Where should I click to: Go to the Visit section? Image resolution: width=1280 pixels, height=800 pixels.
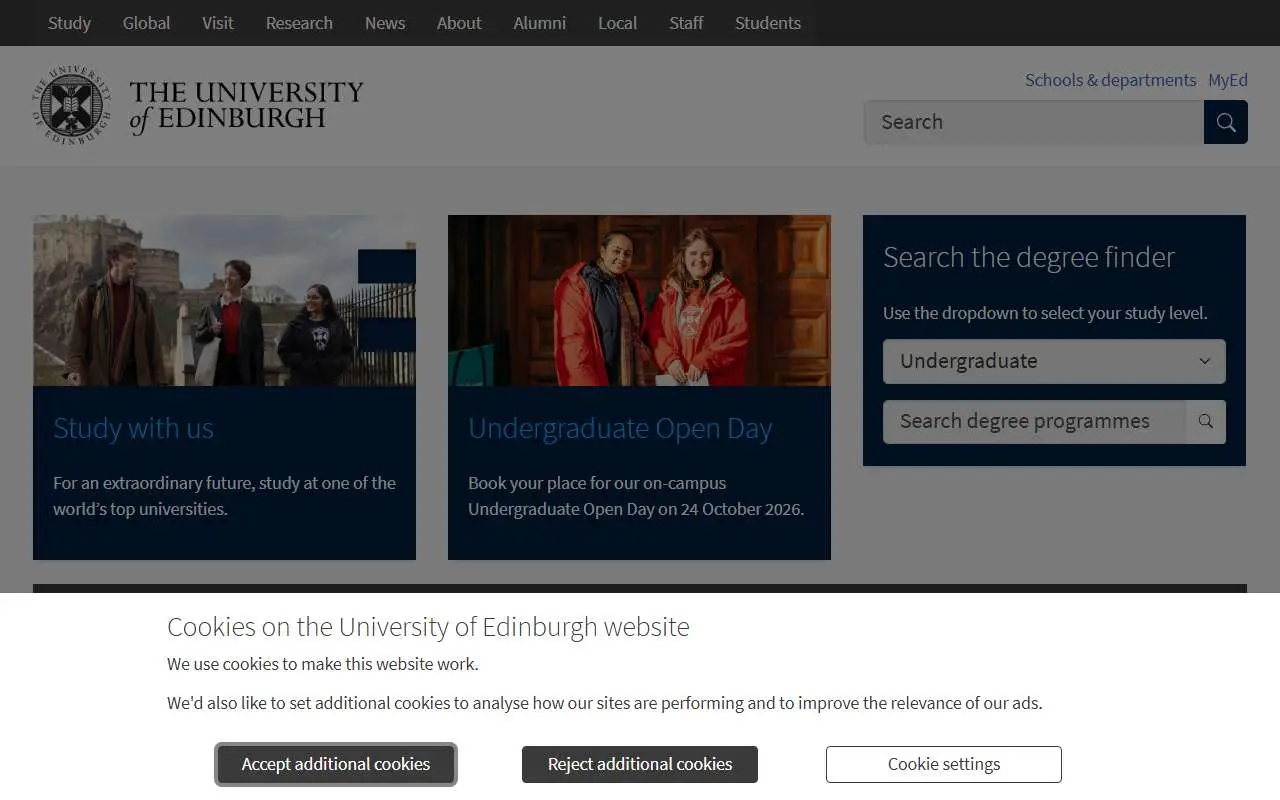(x=218, y=23)
